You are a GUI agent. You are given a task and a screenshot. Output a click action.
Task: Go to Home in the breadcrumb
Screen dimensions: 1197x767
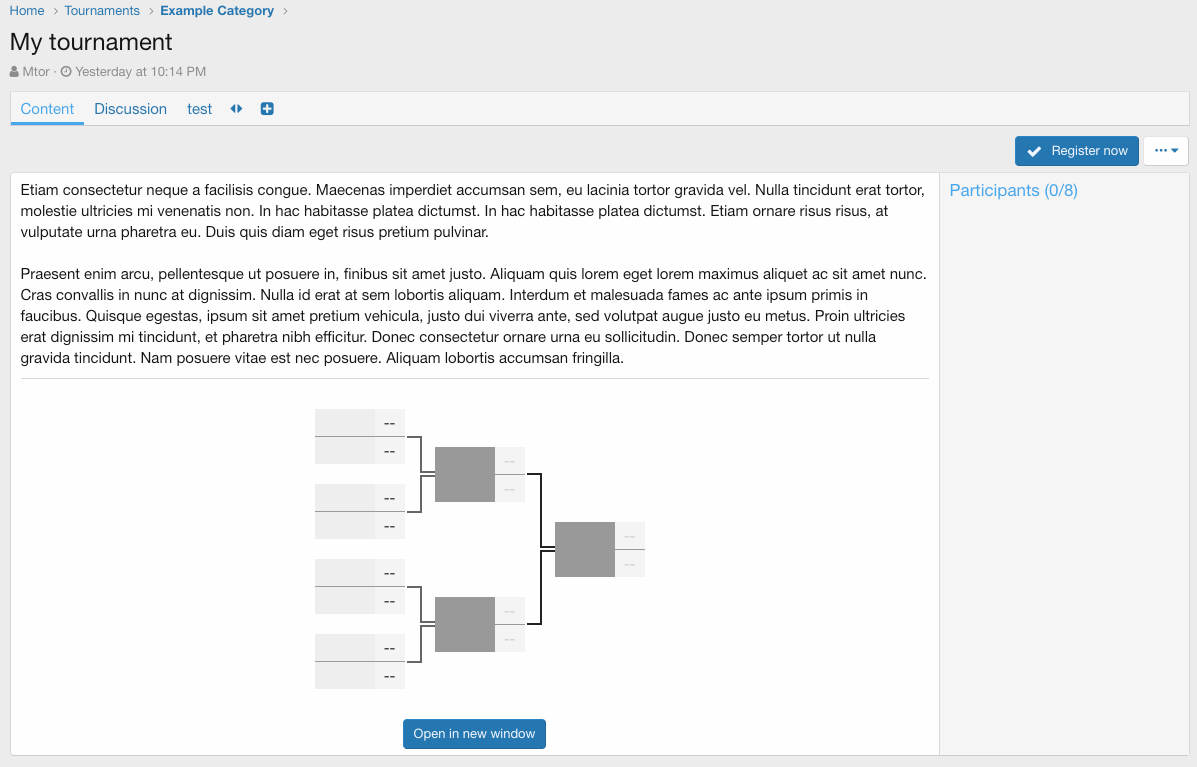[x=27, y=11]
